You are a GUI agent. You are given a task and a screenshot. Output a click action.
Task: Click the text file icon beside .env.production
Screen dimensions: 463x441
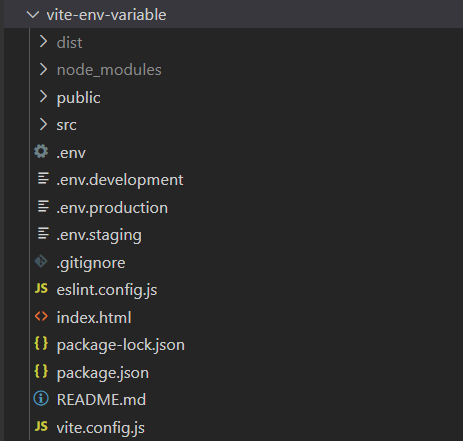point(43,206)
